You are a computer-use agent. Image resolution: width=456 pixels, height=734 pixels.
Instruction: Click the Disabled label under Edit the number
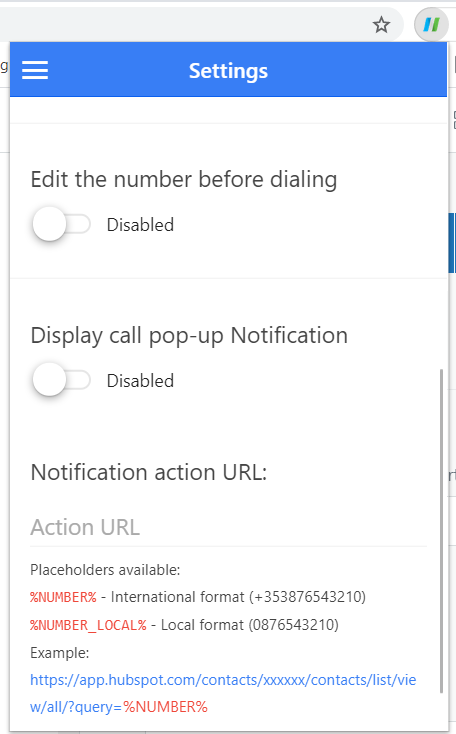140,225
